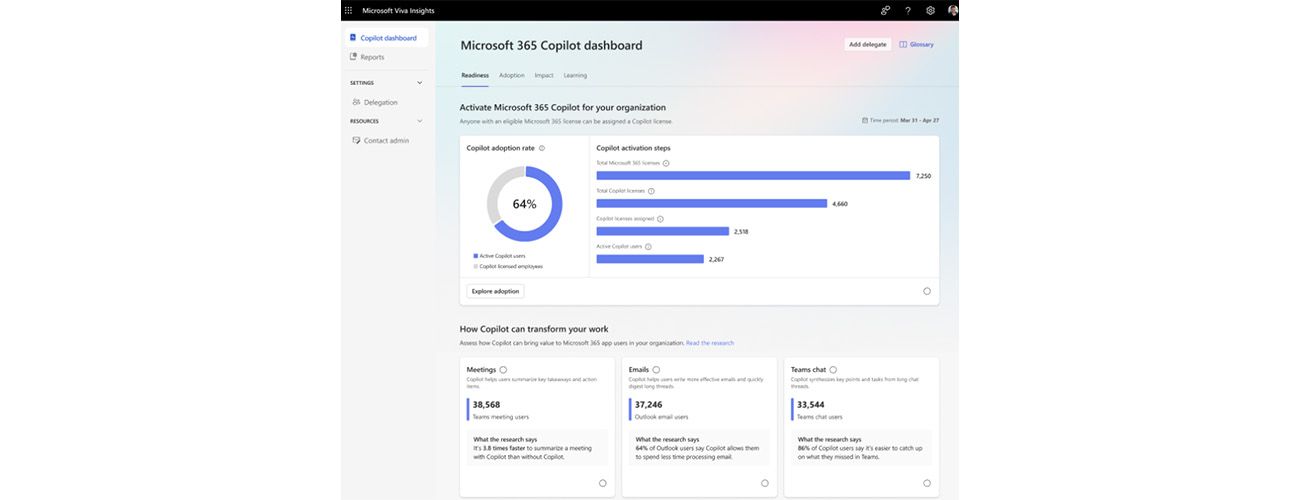Click the Total Microsoft 365 licenses bar
The image size is (1300, 500).
753,175
